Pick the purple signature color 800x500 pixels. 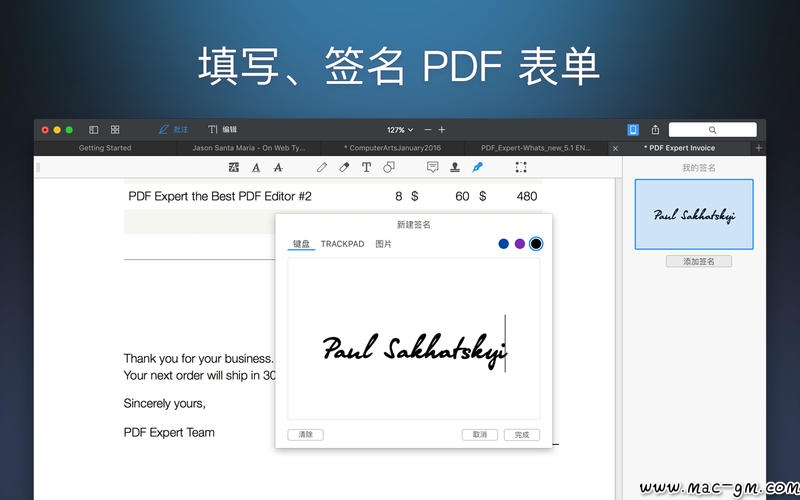(520, 244)
